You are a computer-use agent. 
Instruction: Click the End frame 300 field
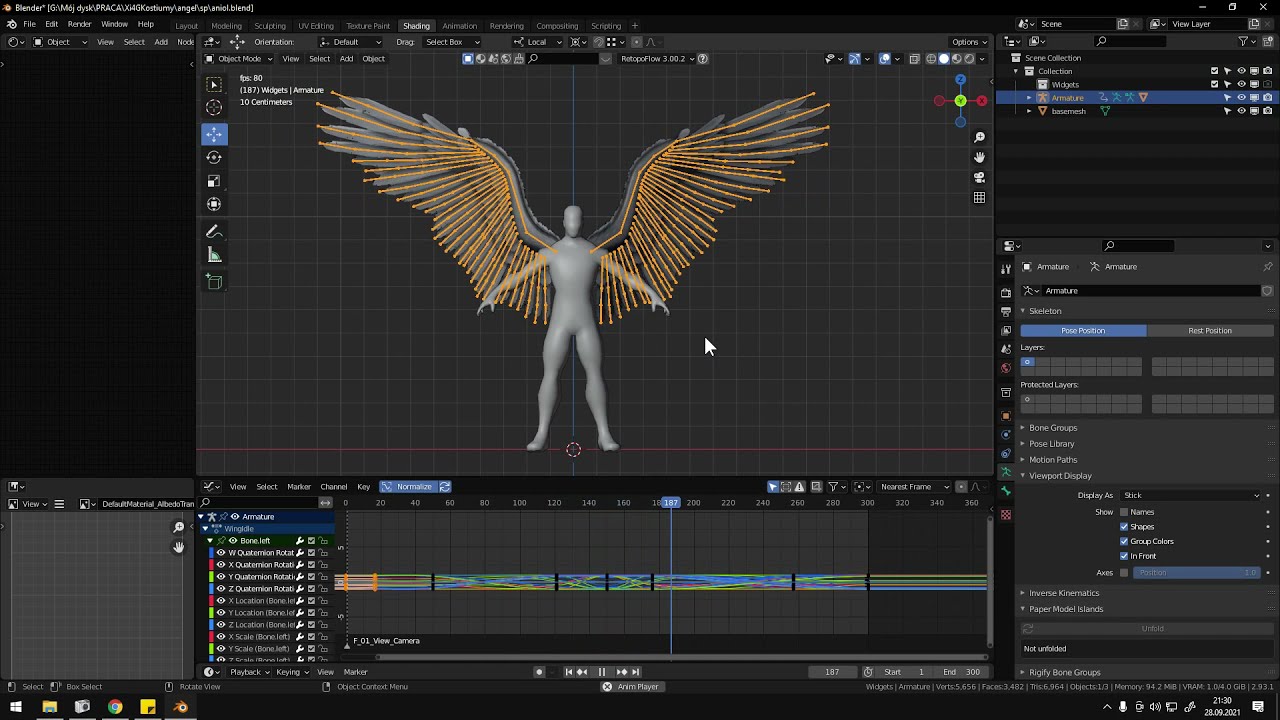pos(962,672)
